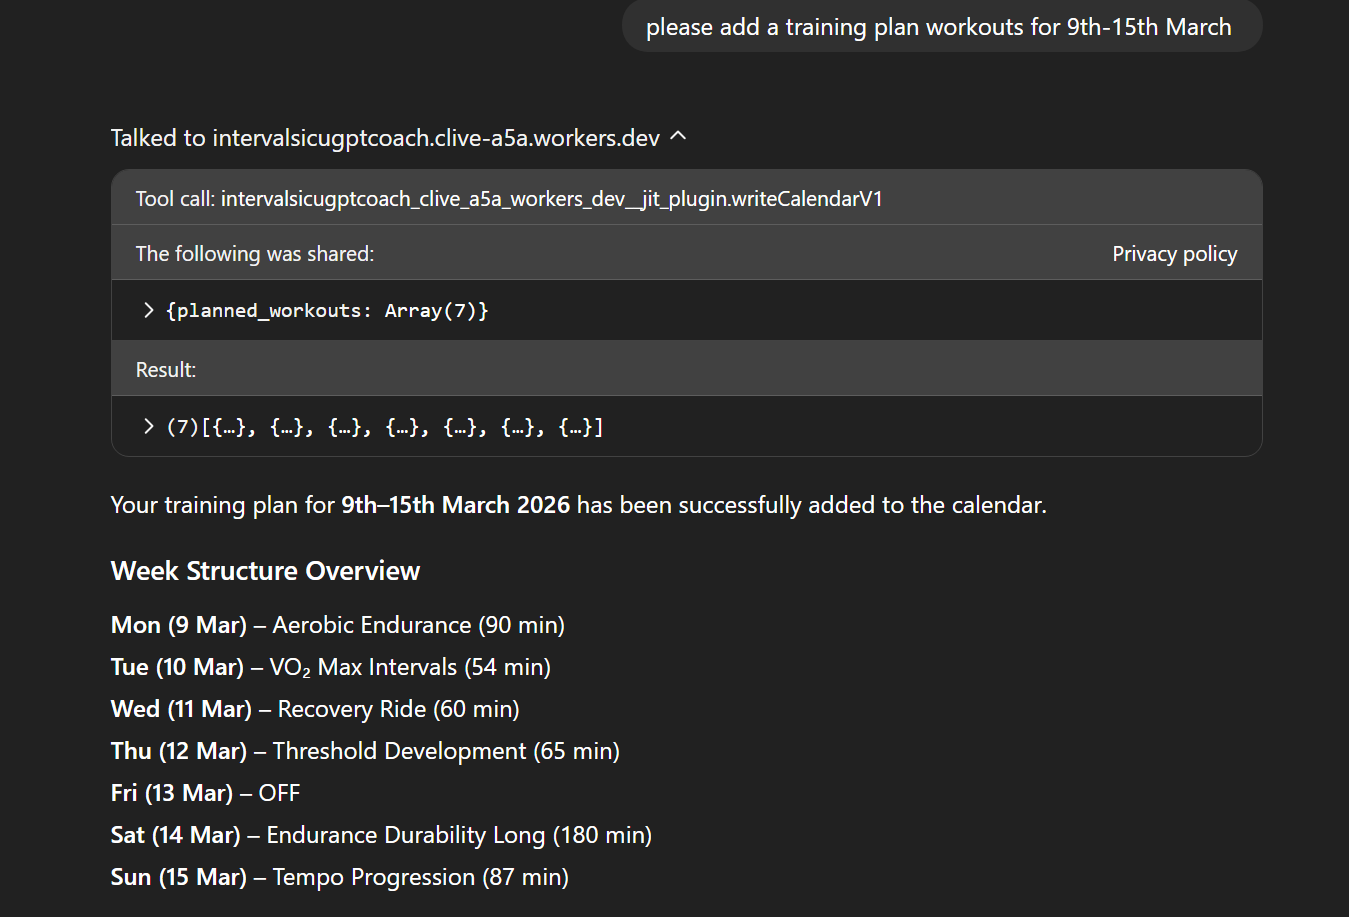1349x917 pixels.
Task: Click the Thu (12 Mar) Threshold Development line
Action: click(365, 751)
